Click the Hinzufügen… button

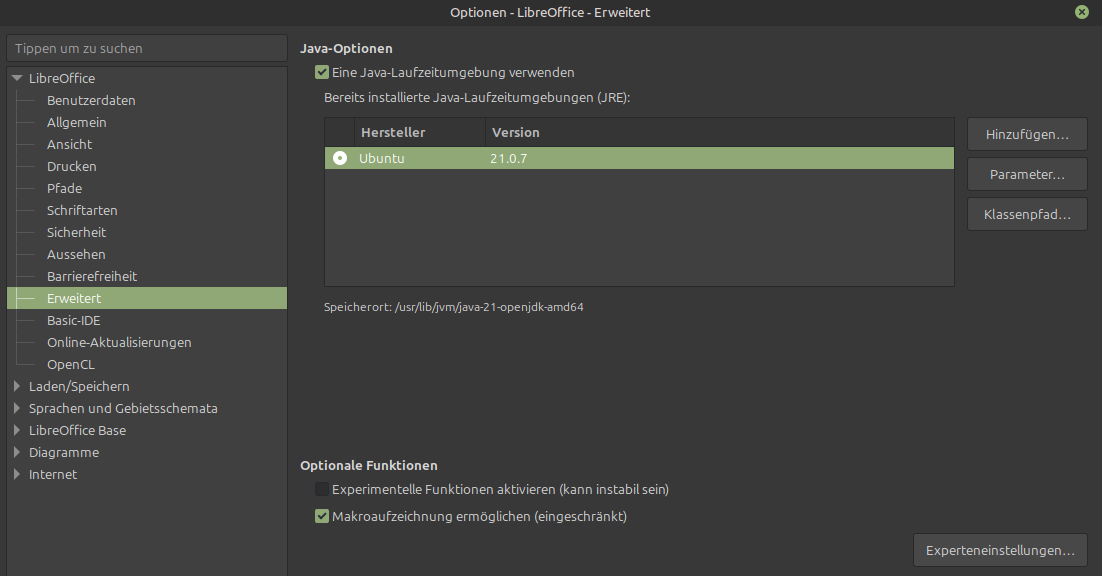1028,134
